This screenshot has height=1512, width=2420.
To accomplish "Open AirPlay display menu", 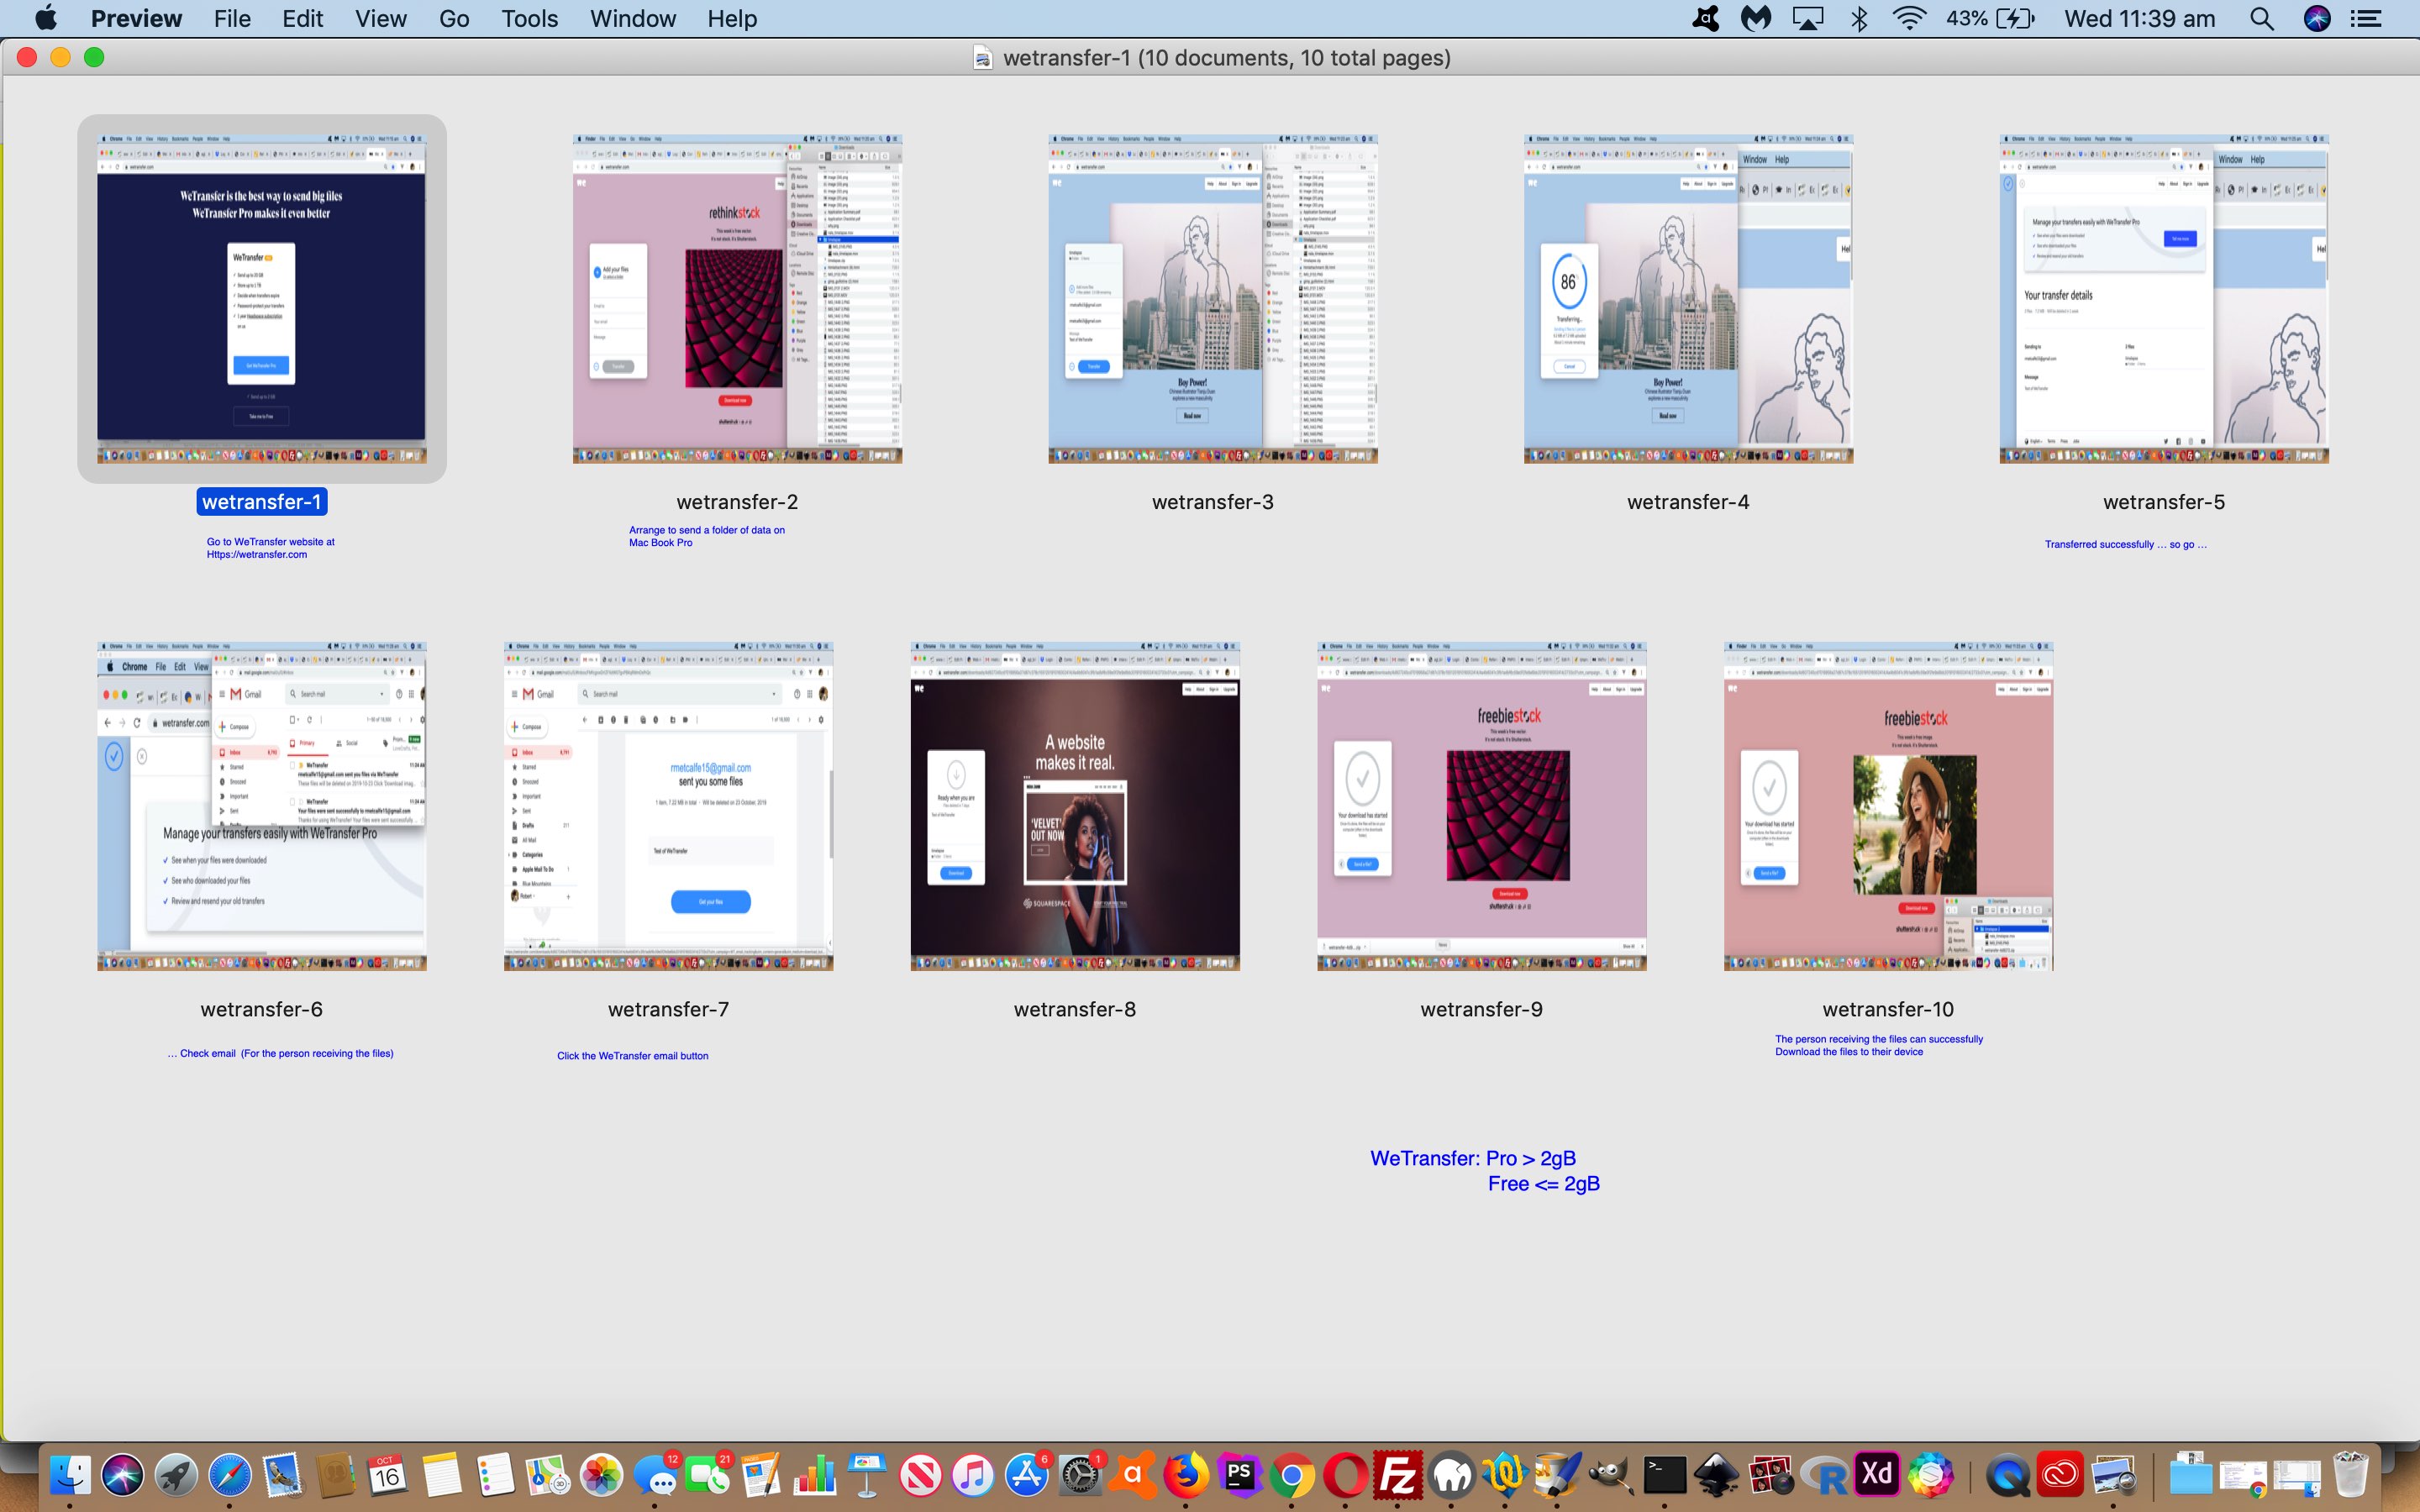I will (1807, 18).
